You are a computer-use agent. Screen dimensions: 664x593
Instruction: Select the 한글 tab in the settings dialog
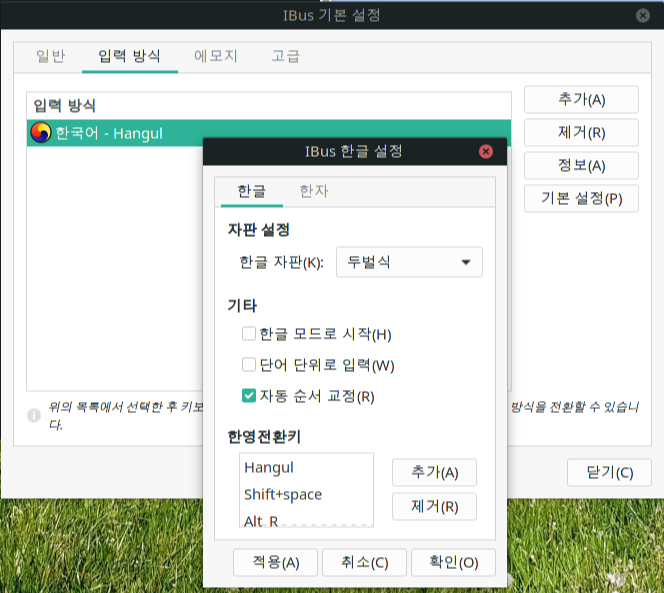pyautogui.click(x=252, y=191)
